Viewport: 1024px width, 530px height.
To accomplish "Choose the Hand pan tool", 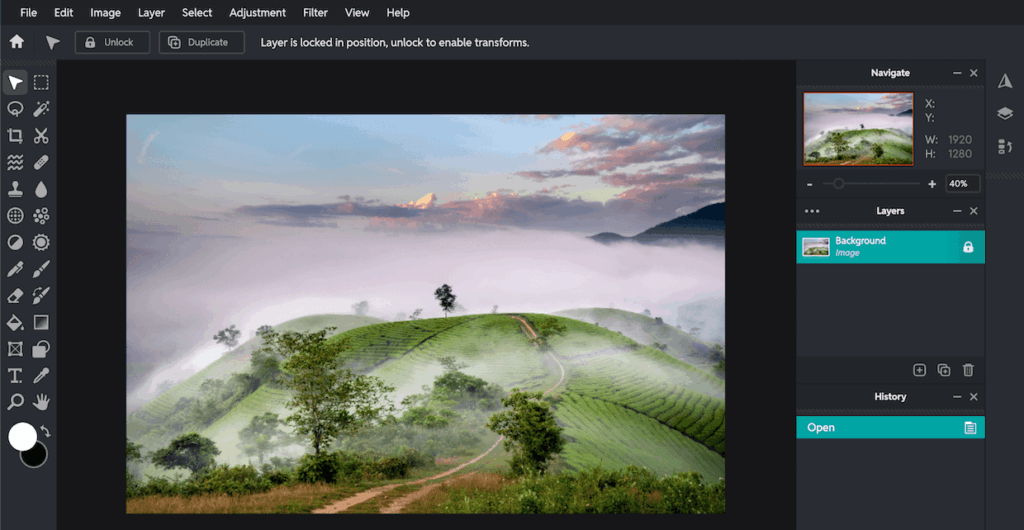I will pyautogui.click(x=41, y=402).
